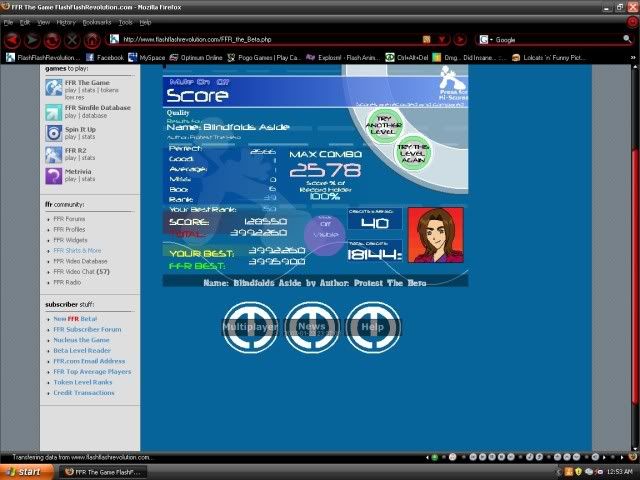This screenshot has height=480, width=640.
Task: Click the Reload page button
Action: [51, 40]
